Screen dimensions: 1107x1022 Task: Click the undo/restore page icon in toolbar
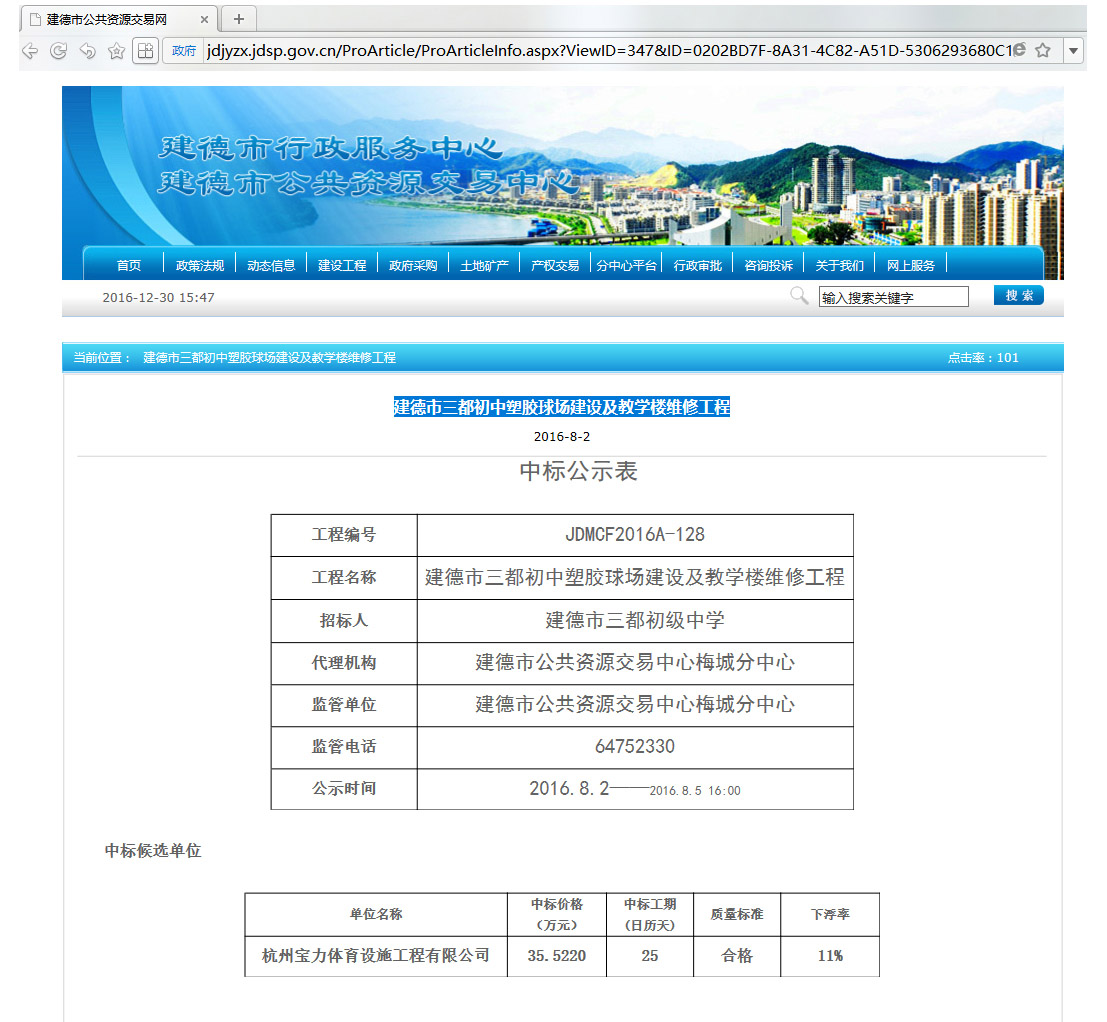coord(88,51)
